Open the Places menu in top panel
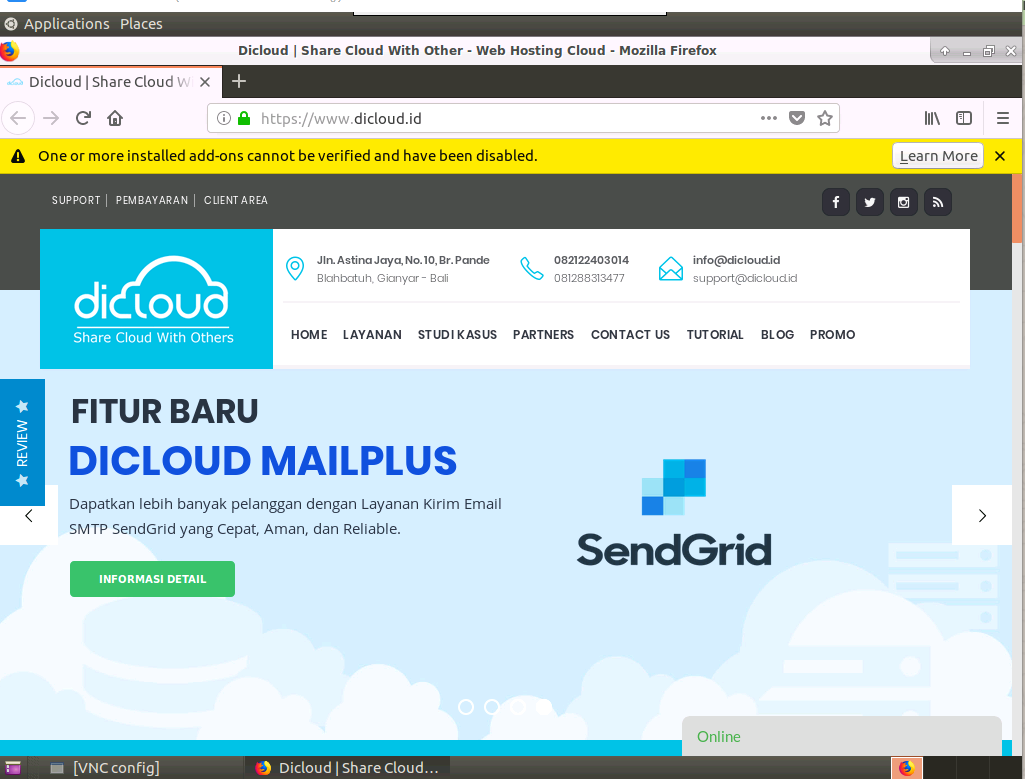This screenshot has height=779, width=1025. (x=141, y=24)
